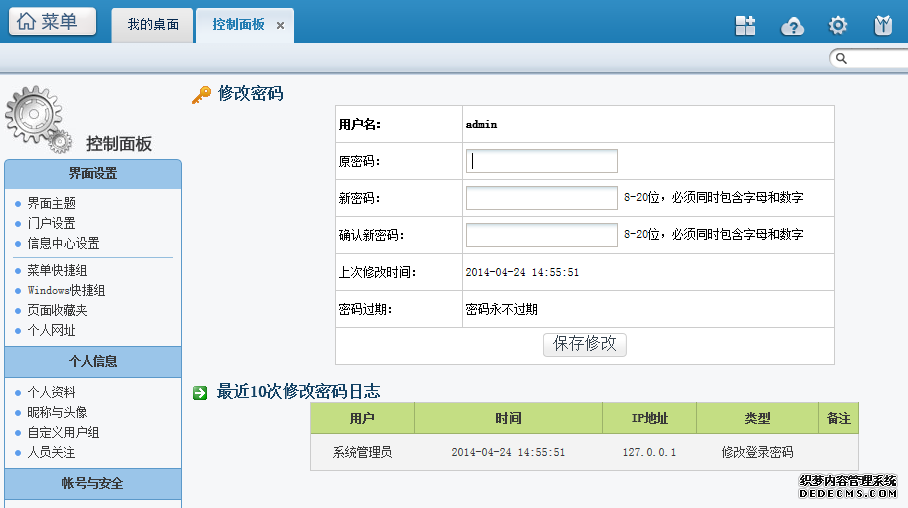
Task: Expand the 帐号与安全 section header
Action: coord(93,484)
